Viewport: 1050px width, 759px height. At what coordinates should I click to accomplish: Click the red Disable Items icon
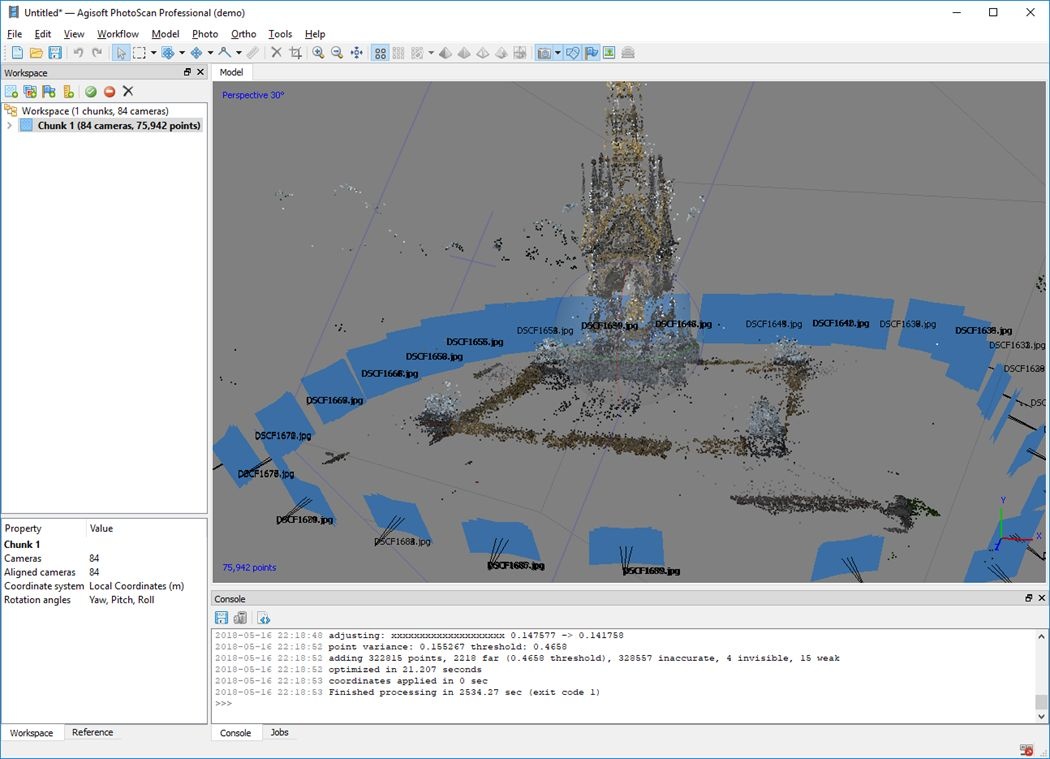coord(109,91)
